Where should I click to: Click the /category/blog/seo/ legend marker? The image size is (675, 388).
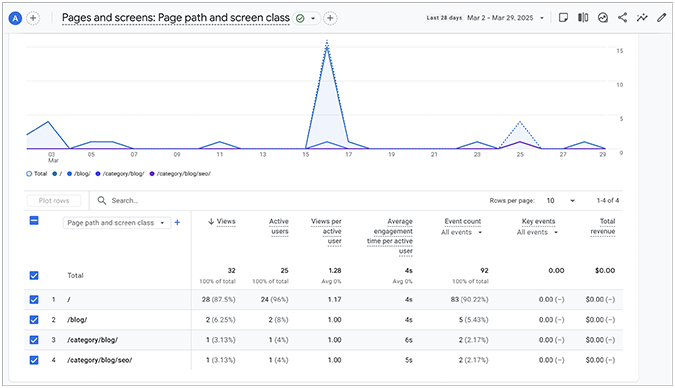point(152,174)
